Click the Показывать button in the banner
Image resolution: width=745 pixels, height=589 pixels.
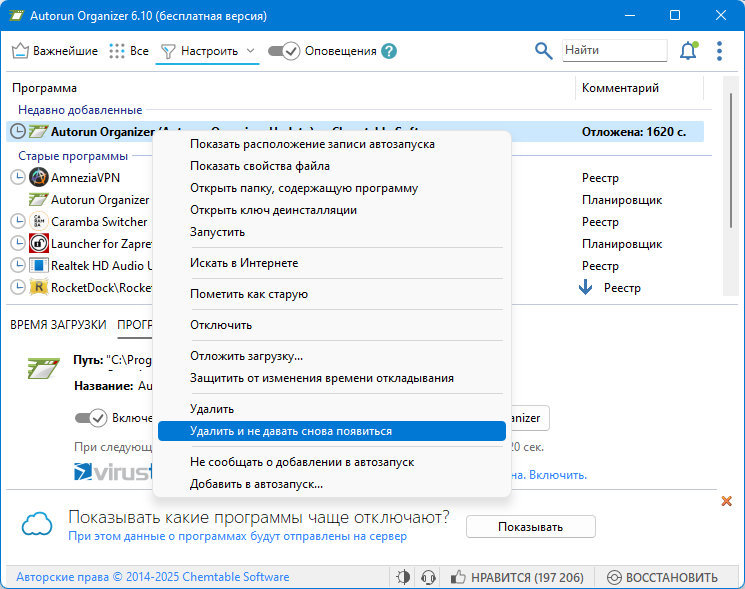531,527
